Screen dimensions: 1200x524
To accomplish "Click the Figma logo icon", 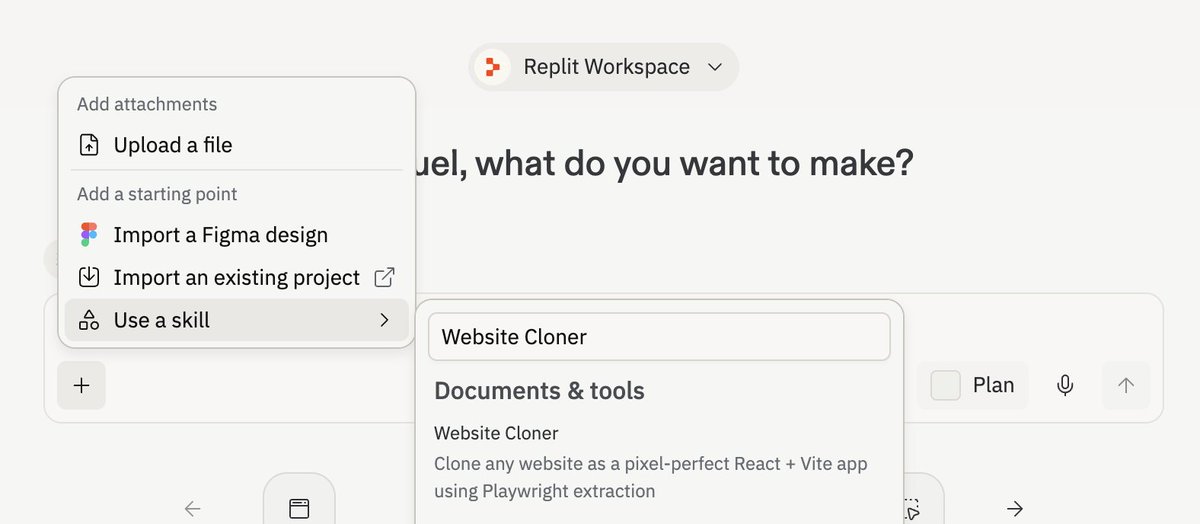I will coord(89,235).
